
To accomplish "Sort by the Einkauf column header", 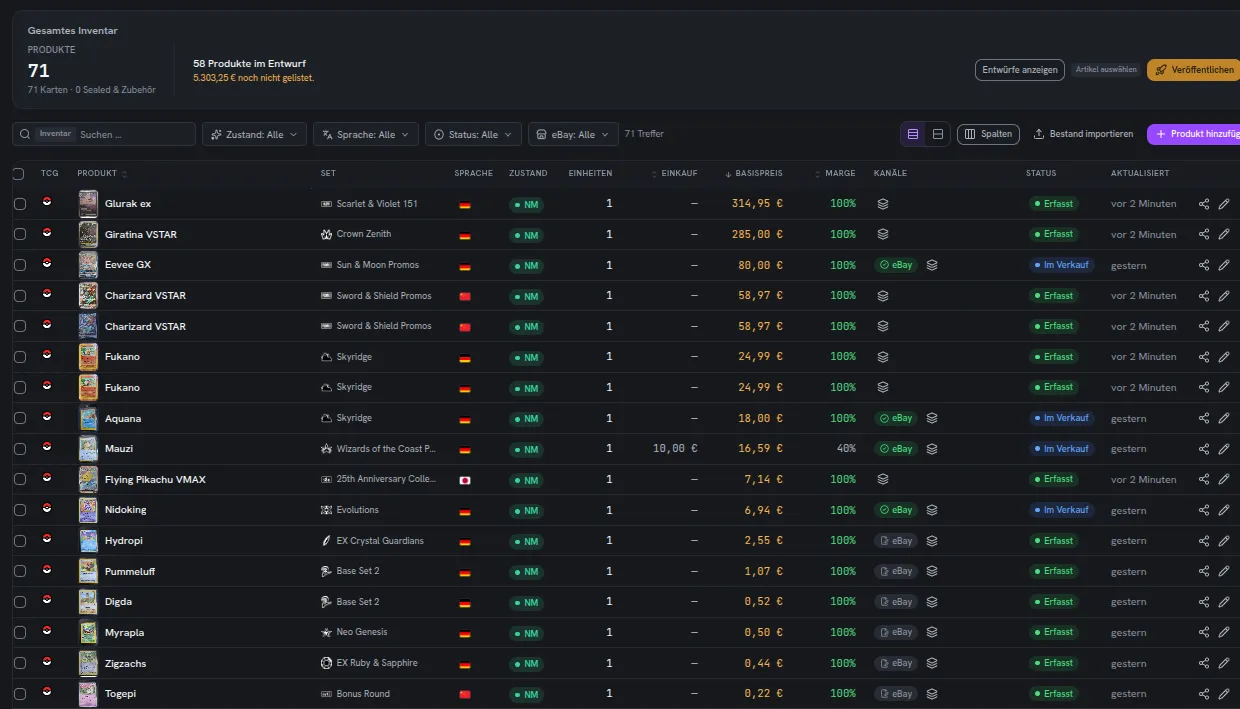I will [x=675, y=174].
